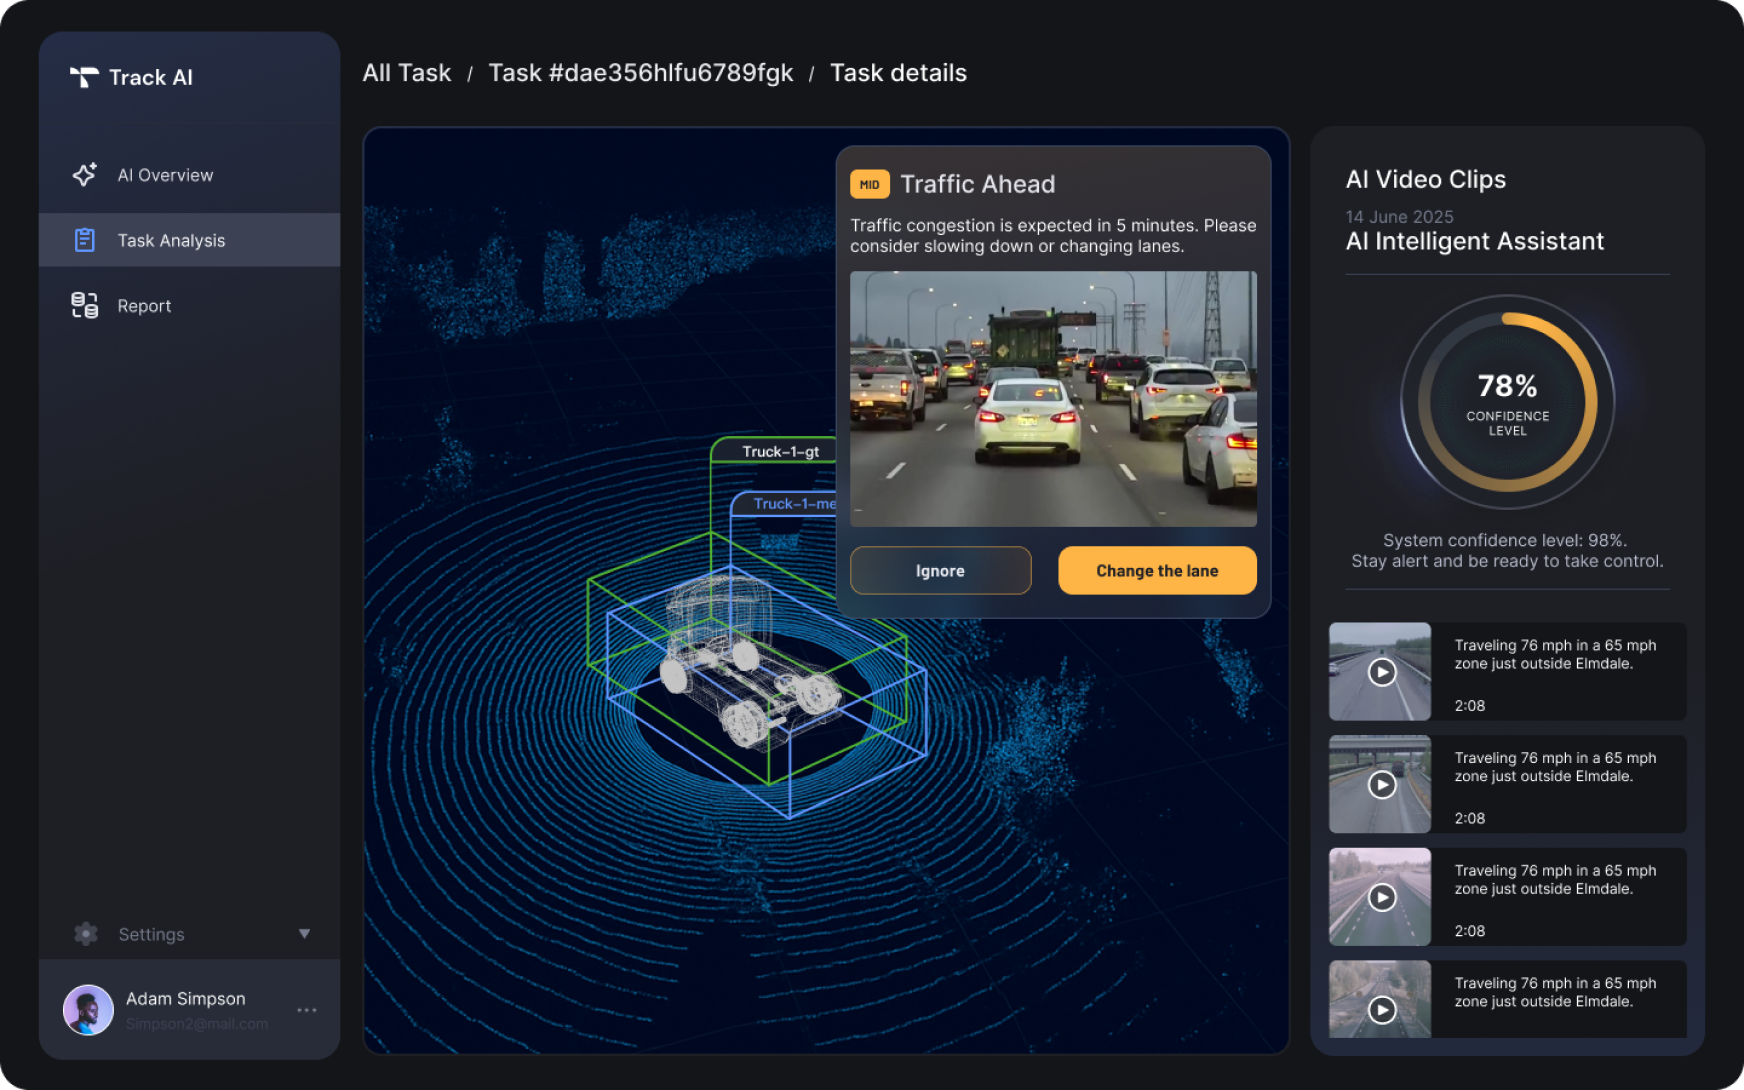Select Task Analysis menu item
Image resolution: width=1744 pixels, height=1090 pixels.
pos(190,240)
